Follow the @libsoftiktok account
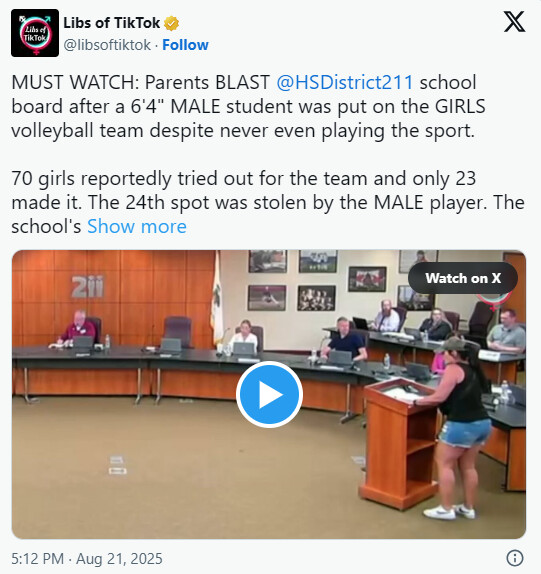Viewport: 541px width, 574px height. (185, 45)
